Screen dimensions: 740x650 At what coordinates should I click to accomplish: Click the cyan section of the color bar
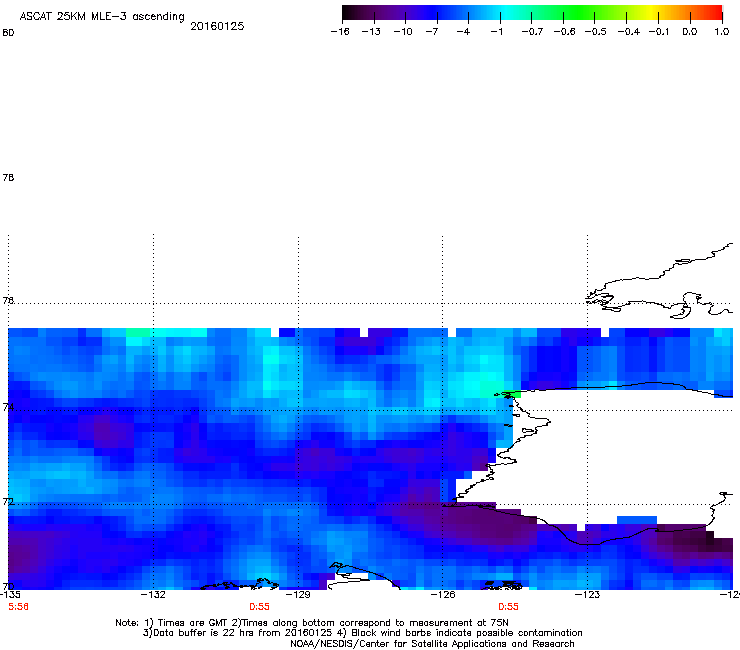pos(505,13)
